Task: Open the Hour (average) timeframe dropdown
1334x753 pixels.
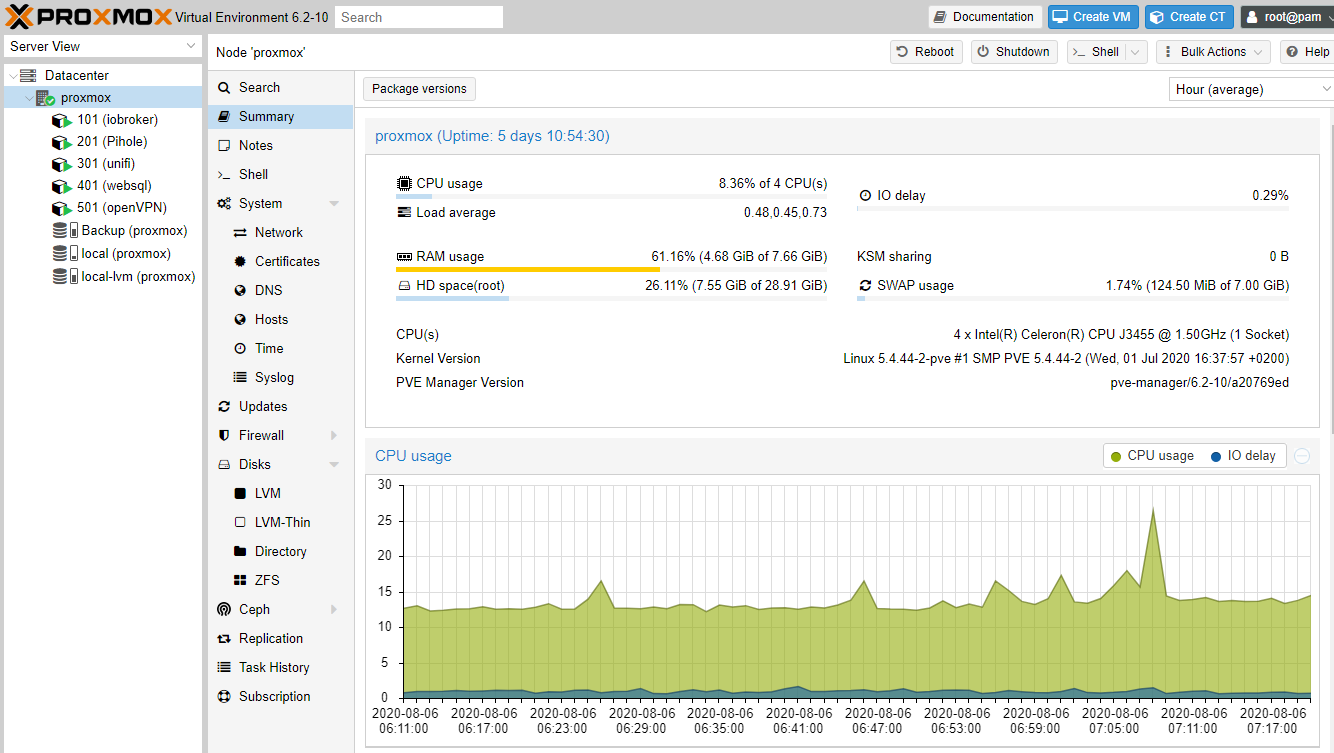Action: tap(1252, 89)
